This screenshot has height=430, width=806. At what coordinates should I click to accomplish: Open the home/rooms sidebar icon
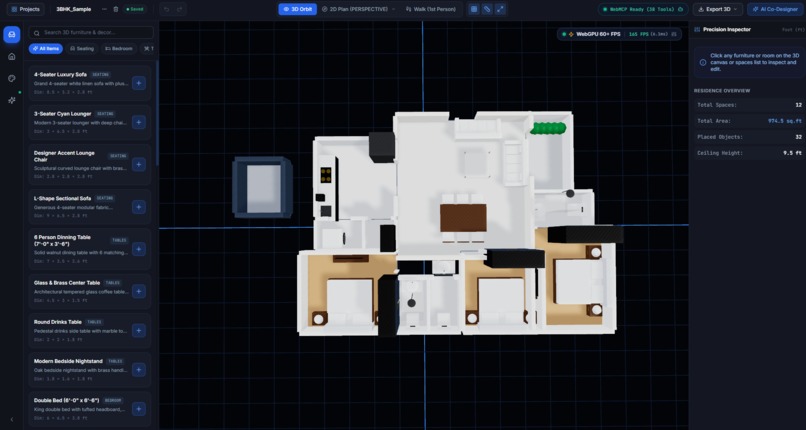pyautogui.click(x=12, y=57)
